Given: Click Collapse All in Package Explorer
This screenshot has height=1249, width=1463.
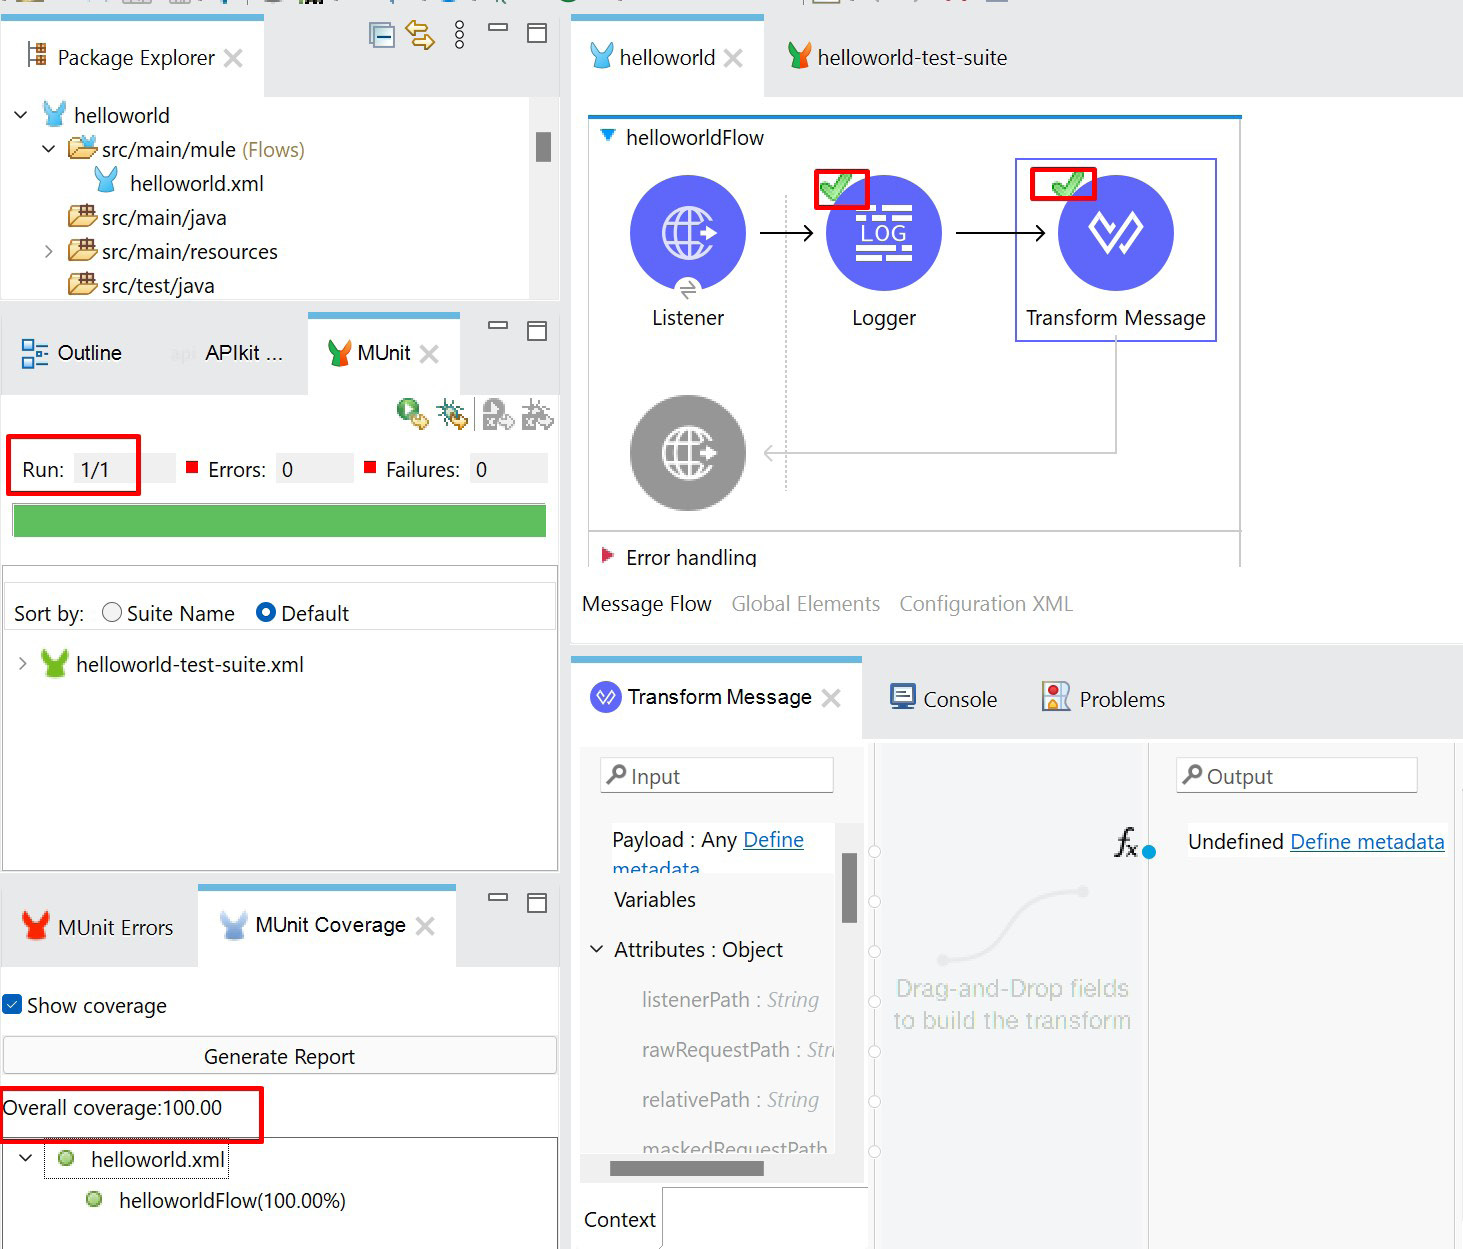Looking at the screenshot, I should [x=381, y=36].
